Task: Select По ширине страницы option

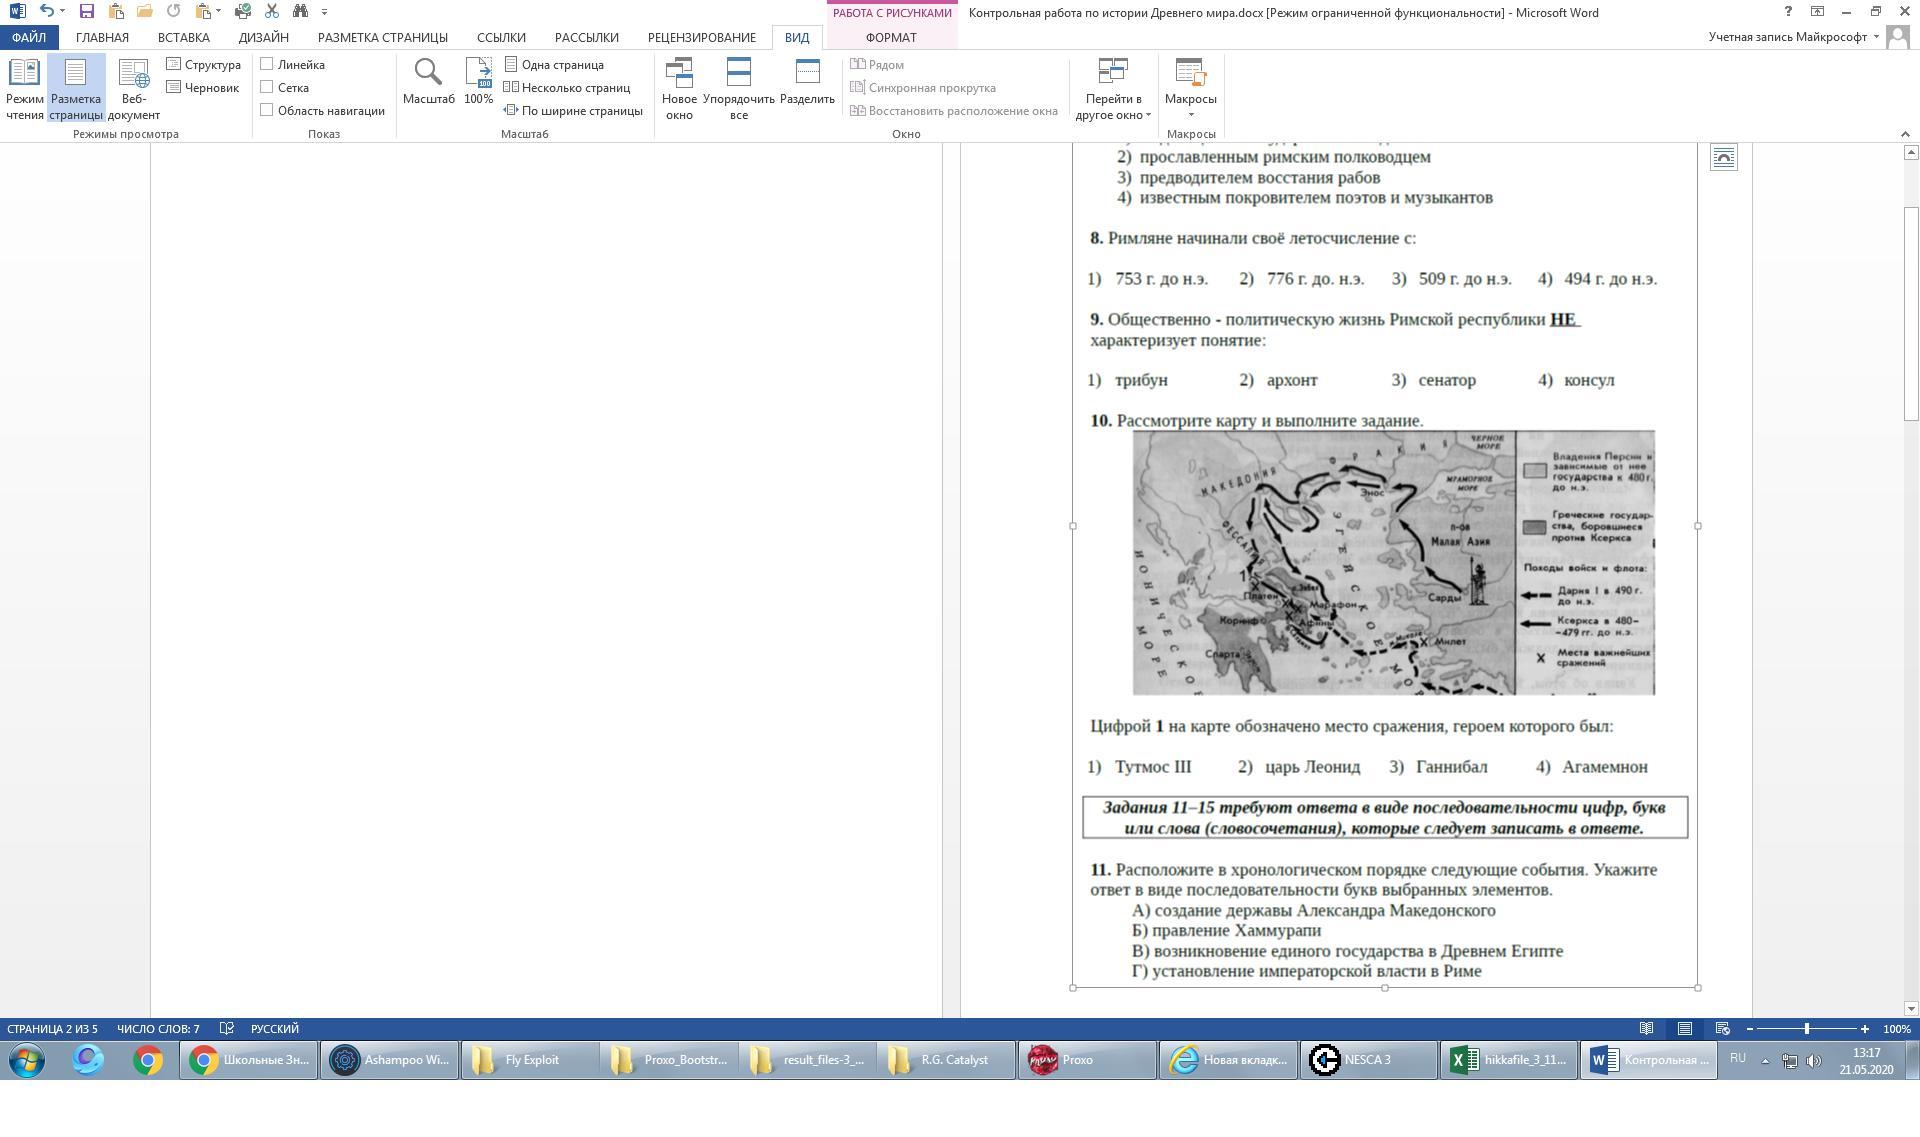Action: (x=573, y=110)
